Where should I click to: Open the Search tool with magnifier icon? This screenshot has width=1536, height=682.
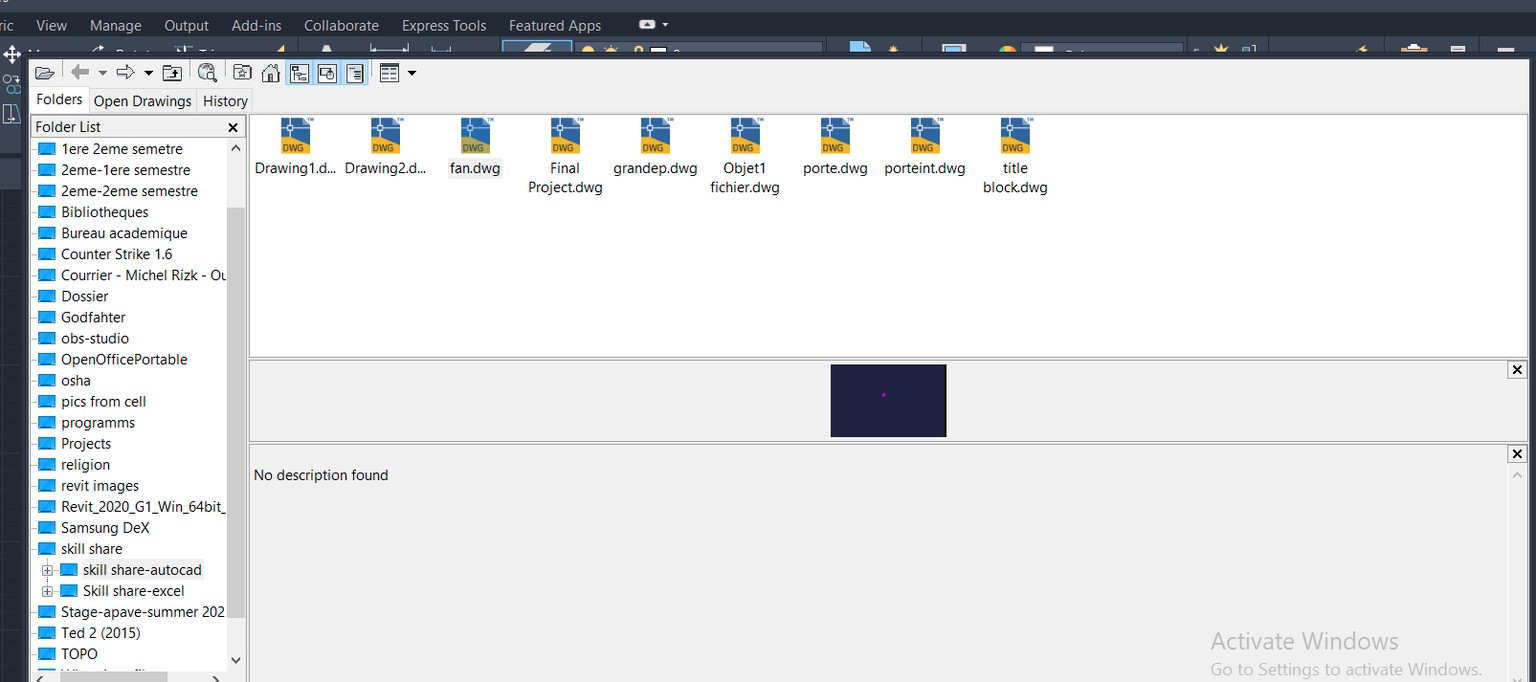207,73
